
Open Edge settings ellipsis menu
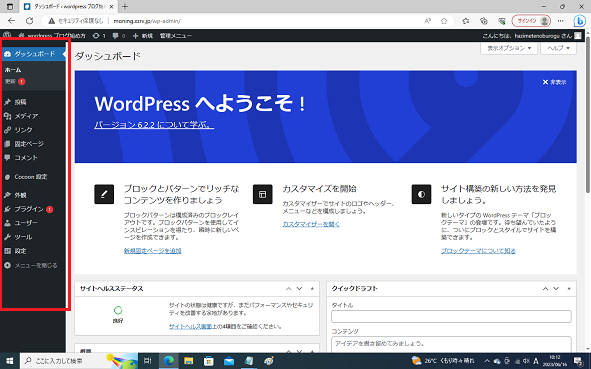pos(561,21)
